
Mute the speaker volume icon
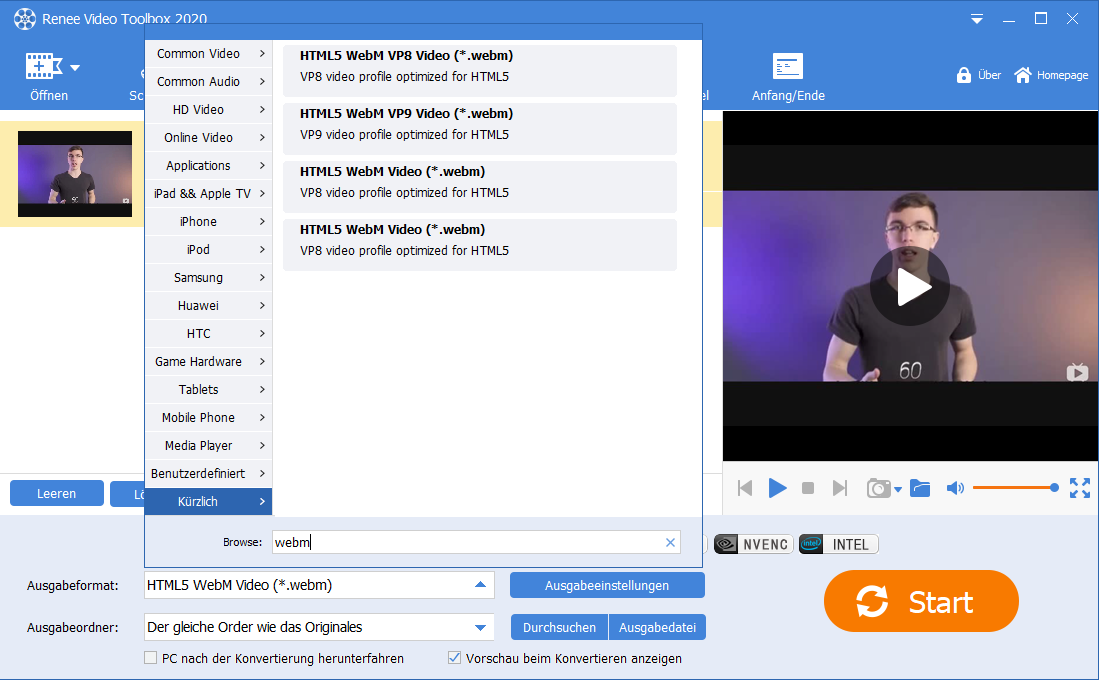(955, 488)
